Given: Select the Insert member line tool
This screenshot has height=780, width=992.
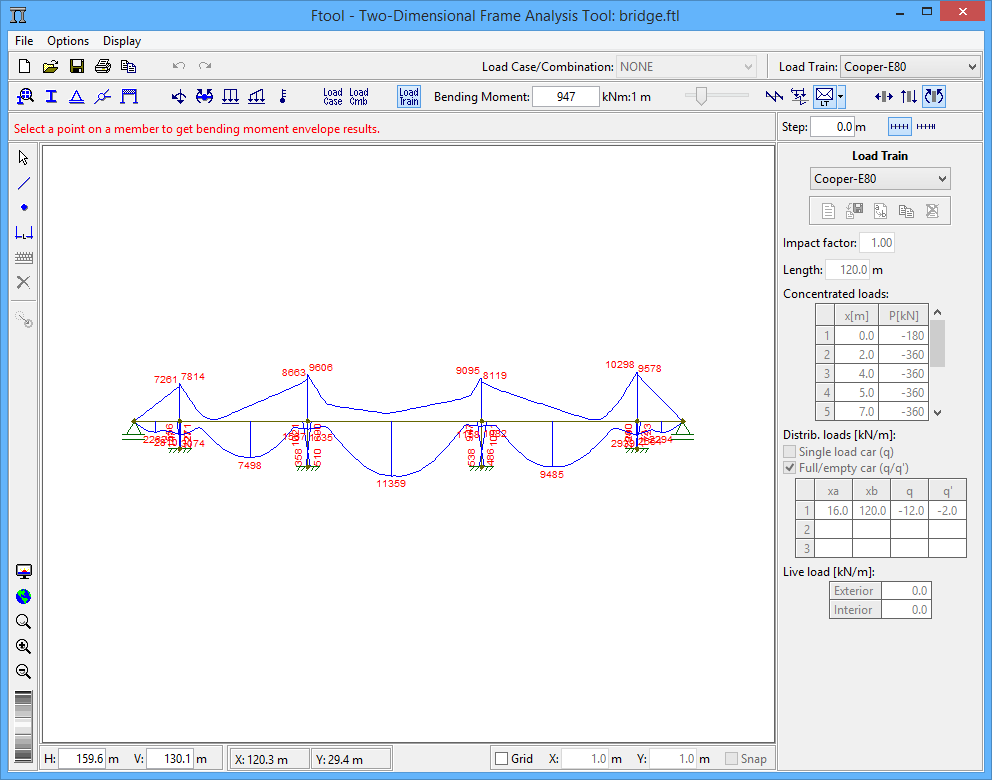Looking at the screenshot, I should click(x=24, y=183).
